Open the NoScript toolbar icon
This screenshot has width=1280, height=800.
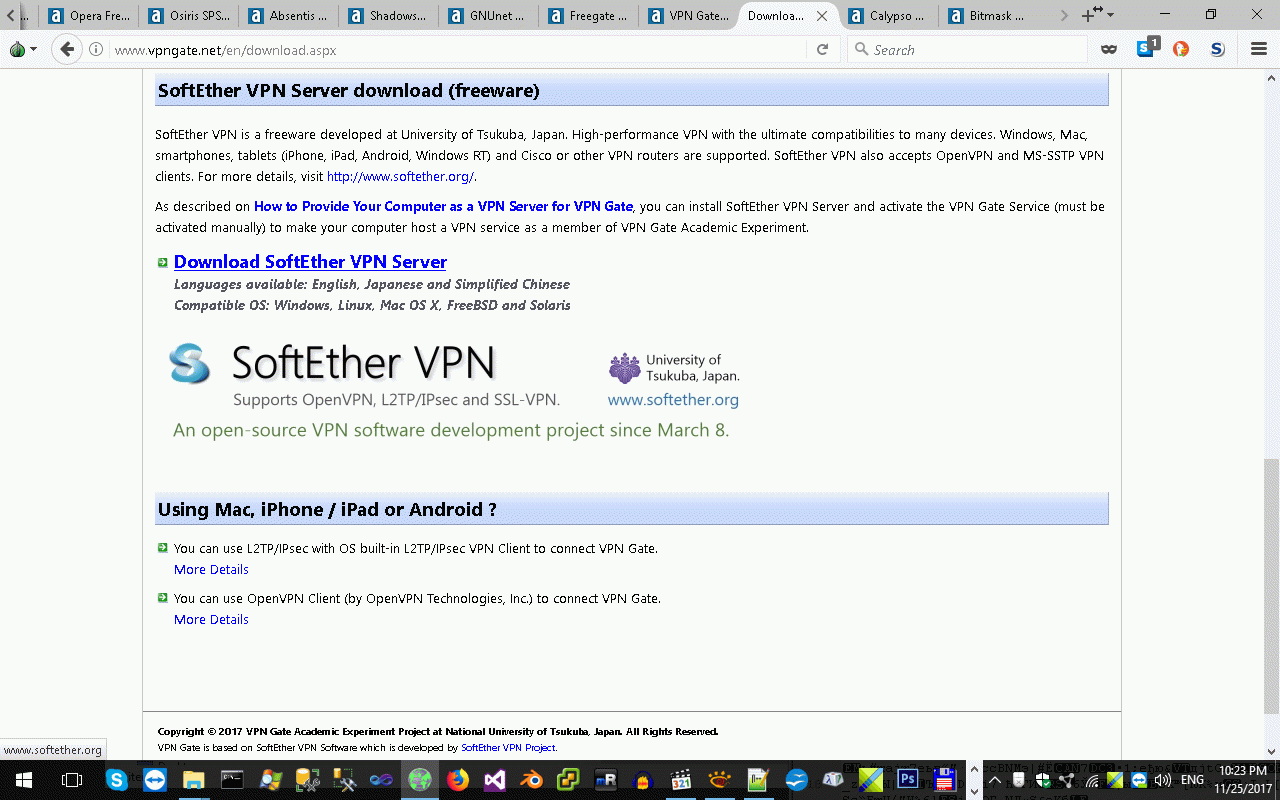(1217, 49)
